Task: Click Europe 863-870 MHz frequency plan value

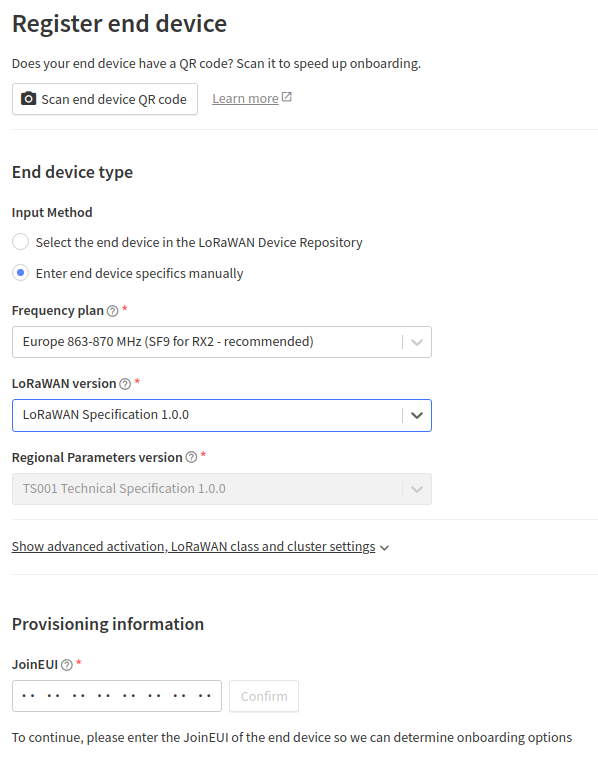Action: tap(168, 341)
